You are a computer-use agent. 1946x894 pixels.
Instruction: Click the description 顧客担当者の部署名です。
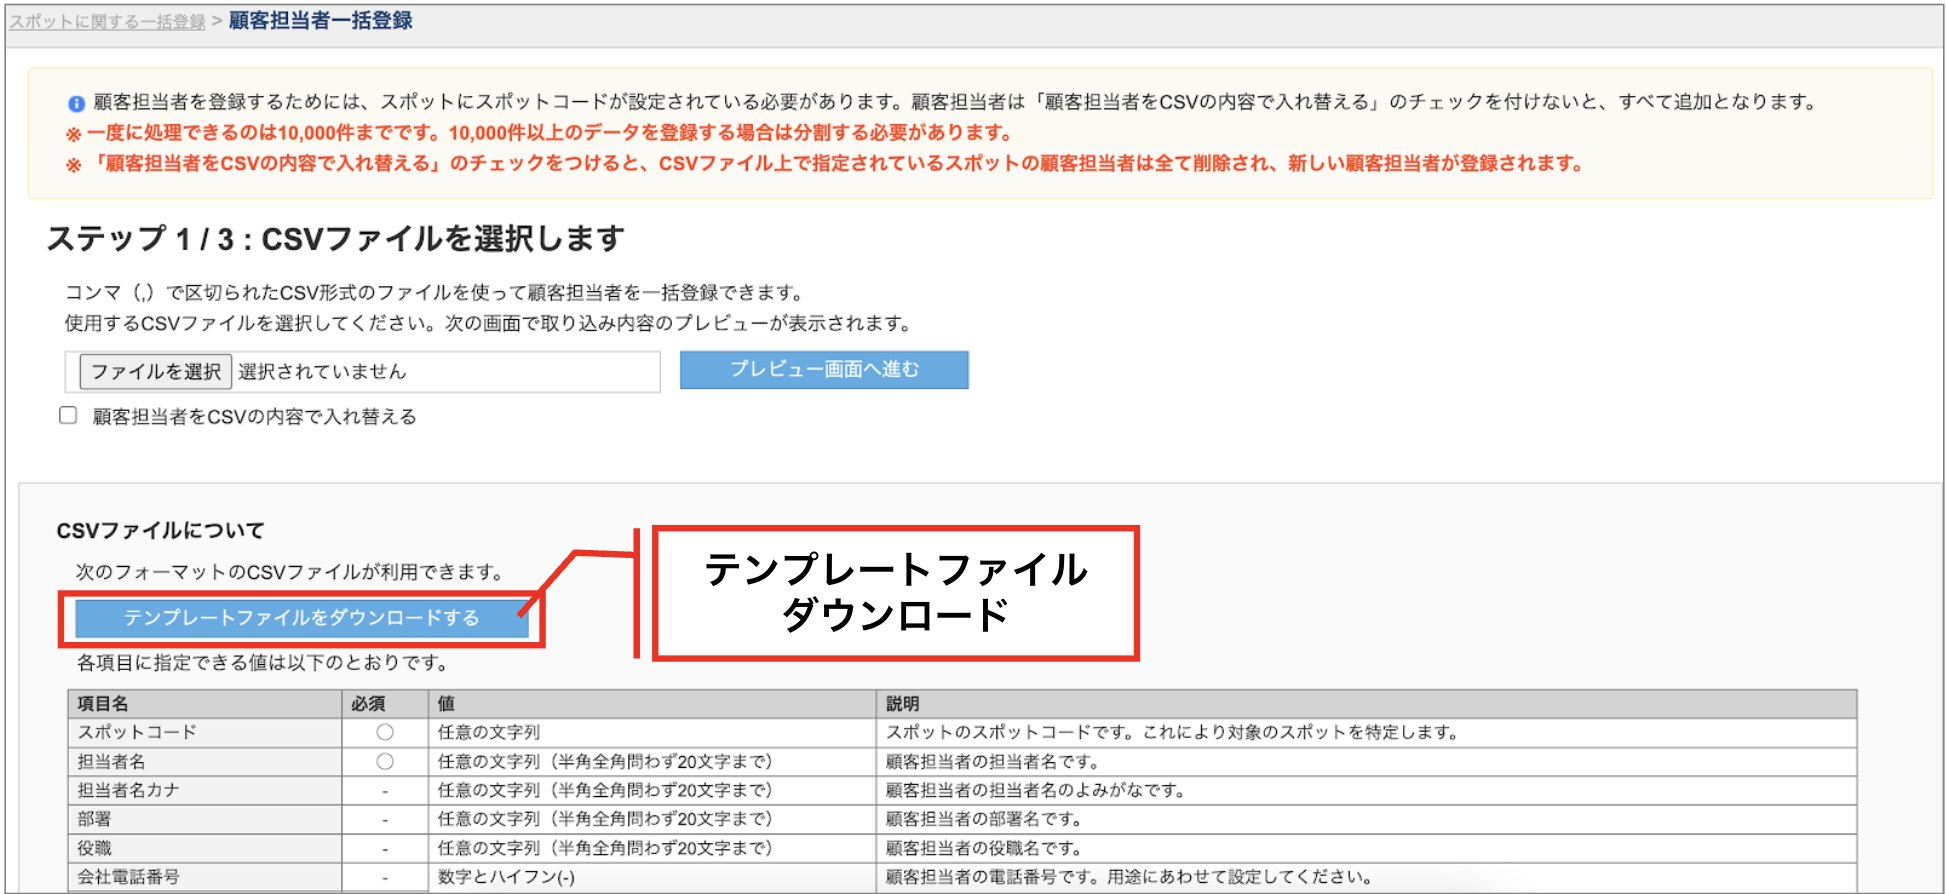(984, 820)
